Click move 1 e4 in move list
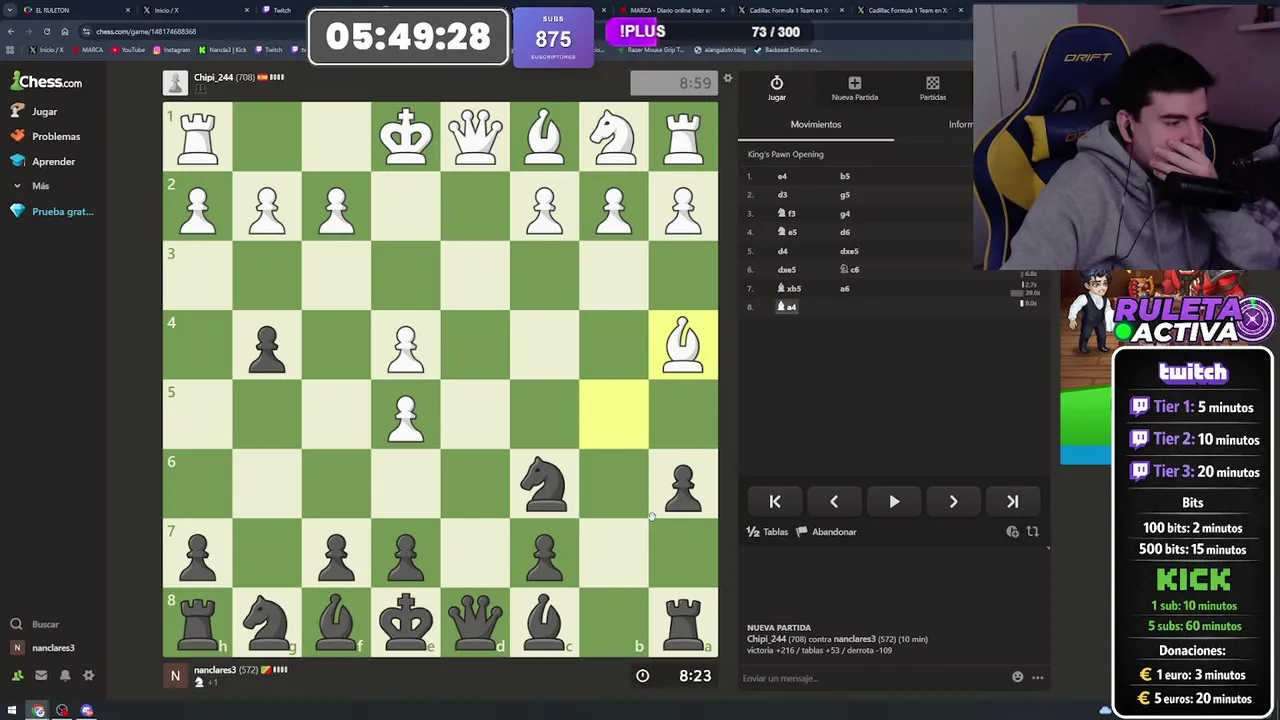This screenshot has height=720, width=1280. [782, 176]
